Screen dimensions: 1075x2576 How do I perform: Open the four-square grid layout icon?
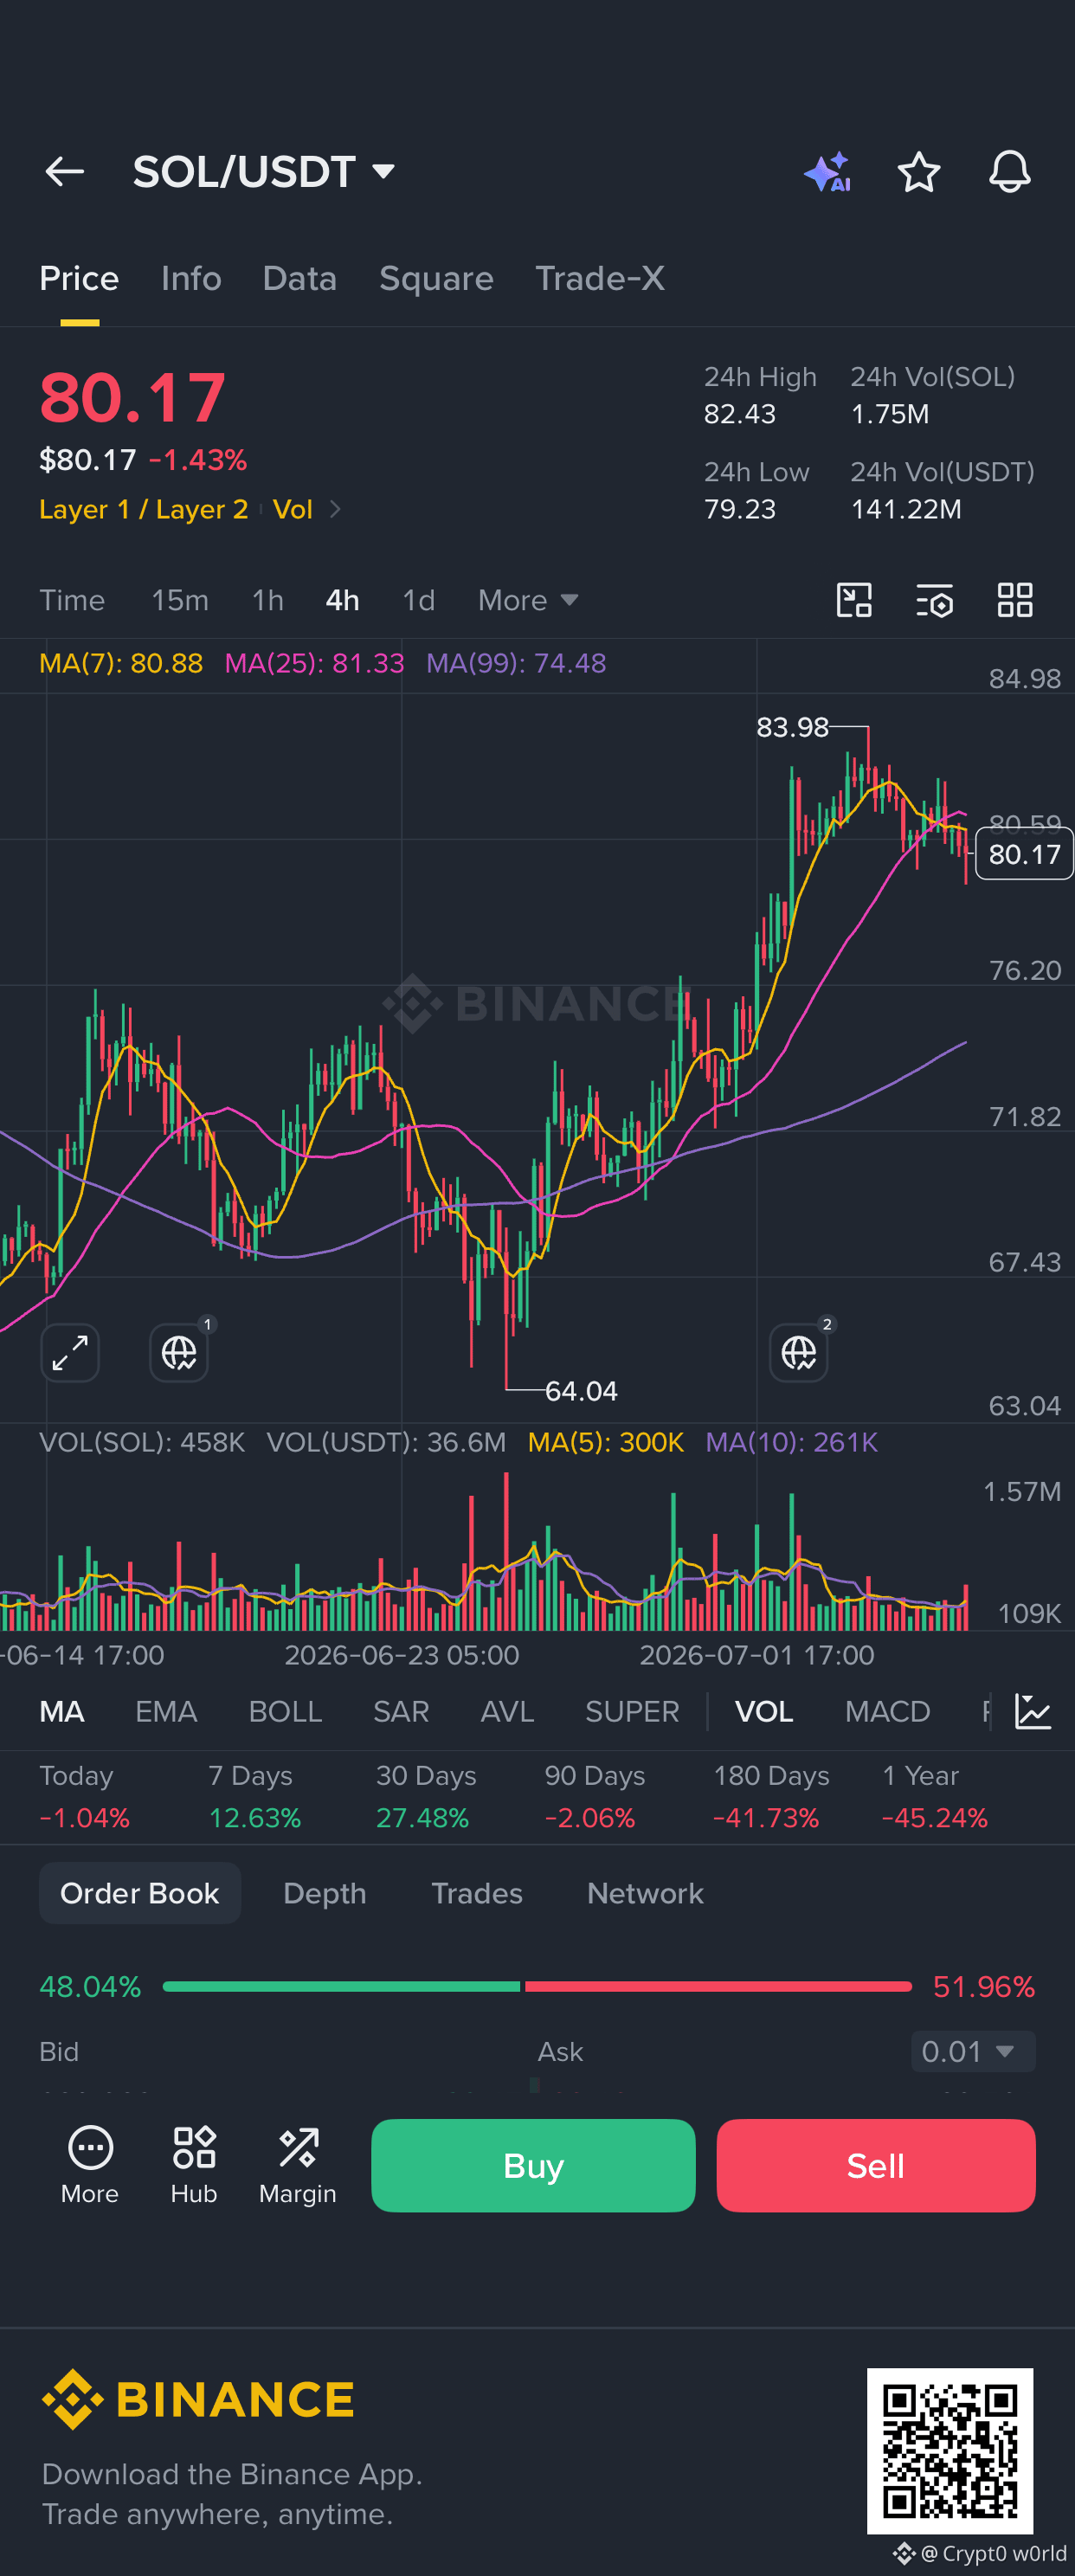point(1015,600)
